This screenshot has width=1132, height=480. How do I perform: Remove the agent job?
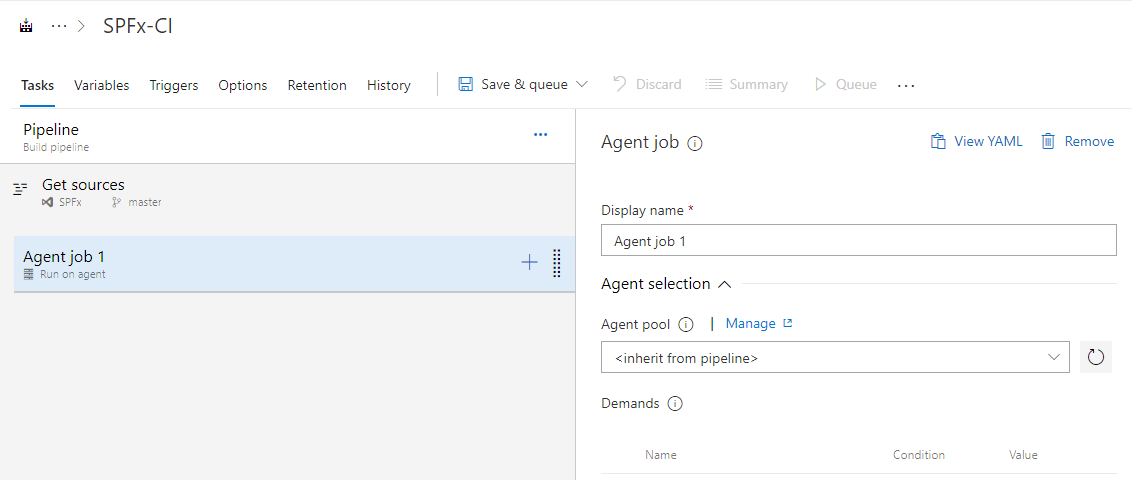[x=1077, y=142]
